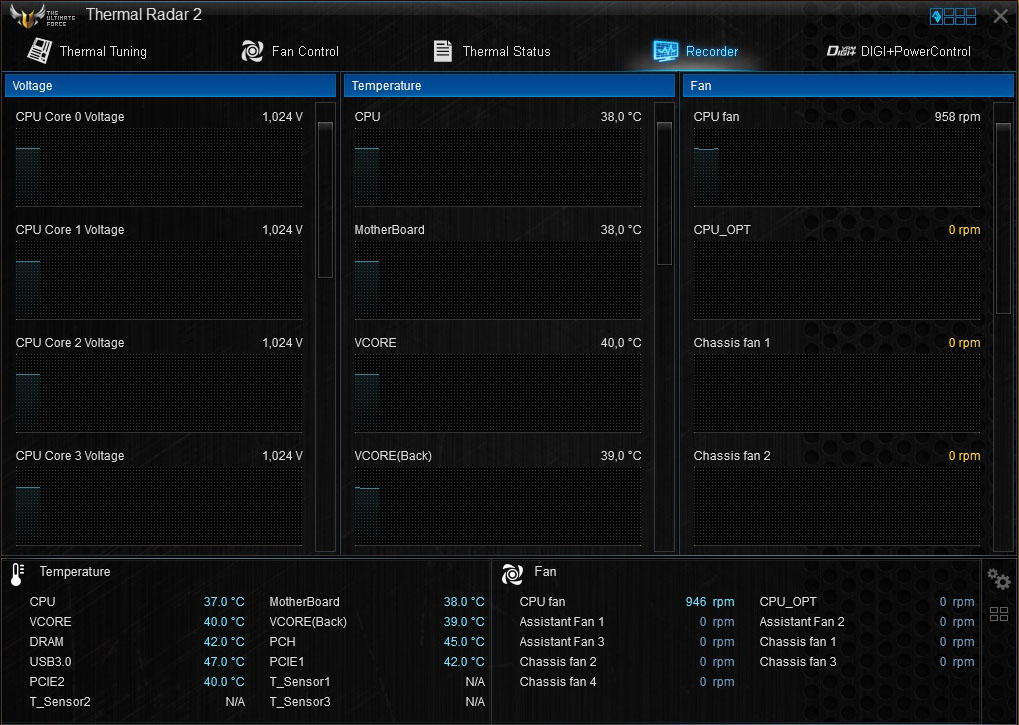Click the Voltage panel scrollbar thumb
This screenshot has width=1019, height=725.
(x=326, y=199)
